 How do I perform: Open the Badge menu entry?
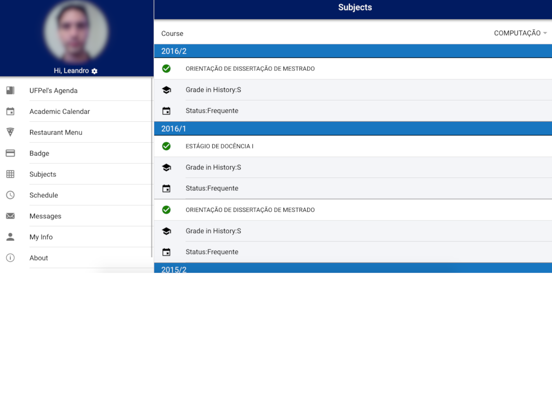point(76,153)
